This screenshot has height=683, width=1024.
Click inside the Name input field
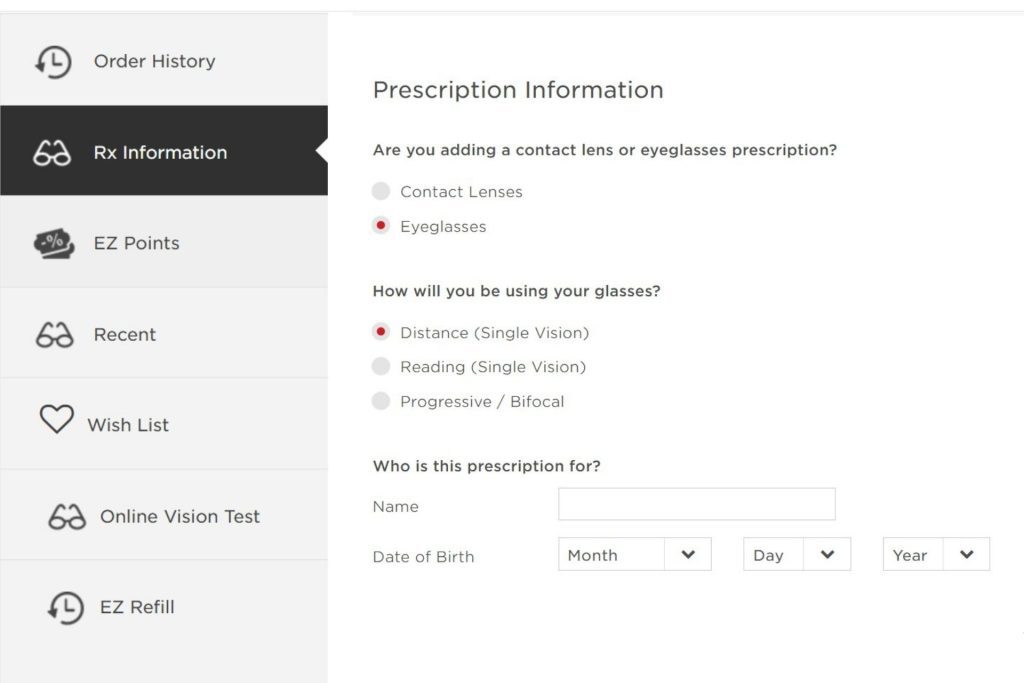pos(696,504)
